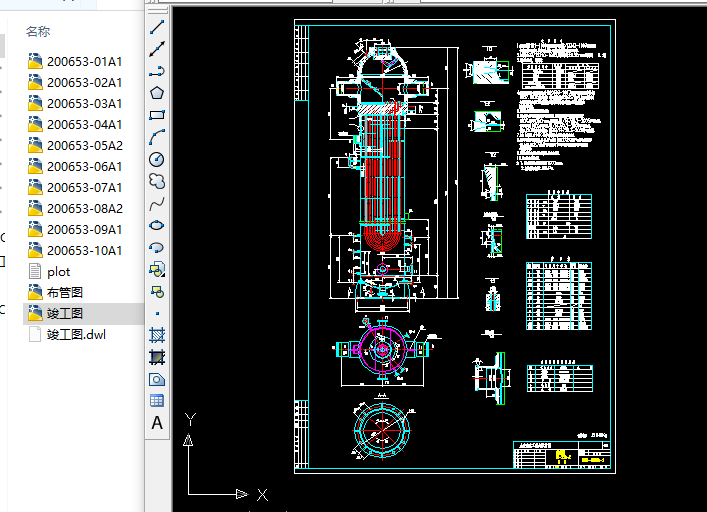707x512 pixels.
Task: Select the Arc tool
Action: (x=157, y=137)
